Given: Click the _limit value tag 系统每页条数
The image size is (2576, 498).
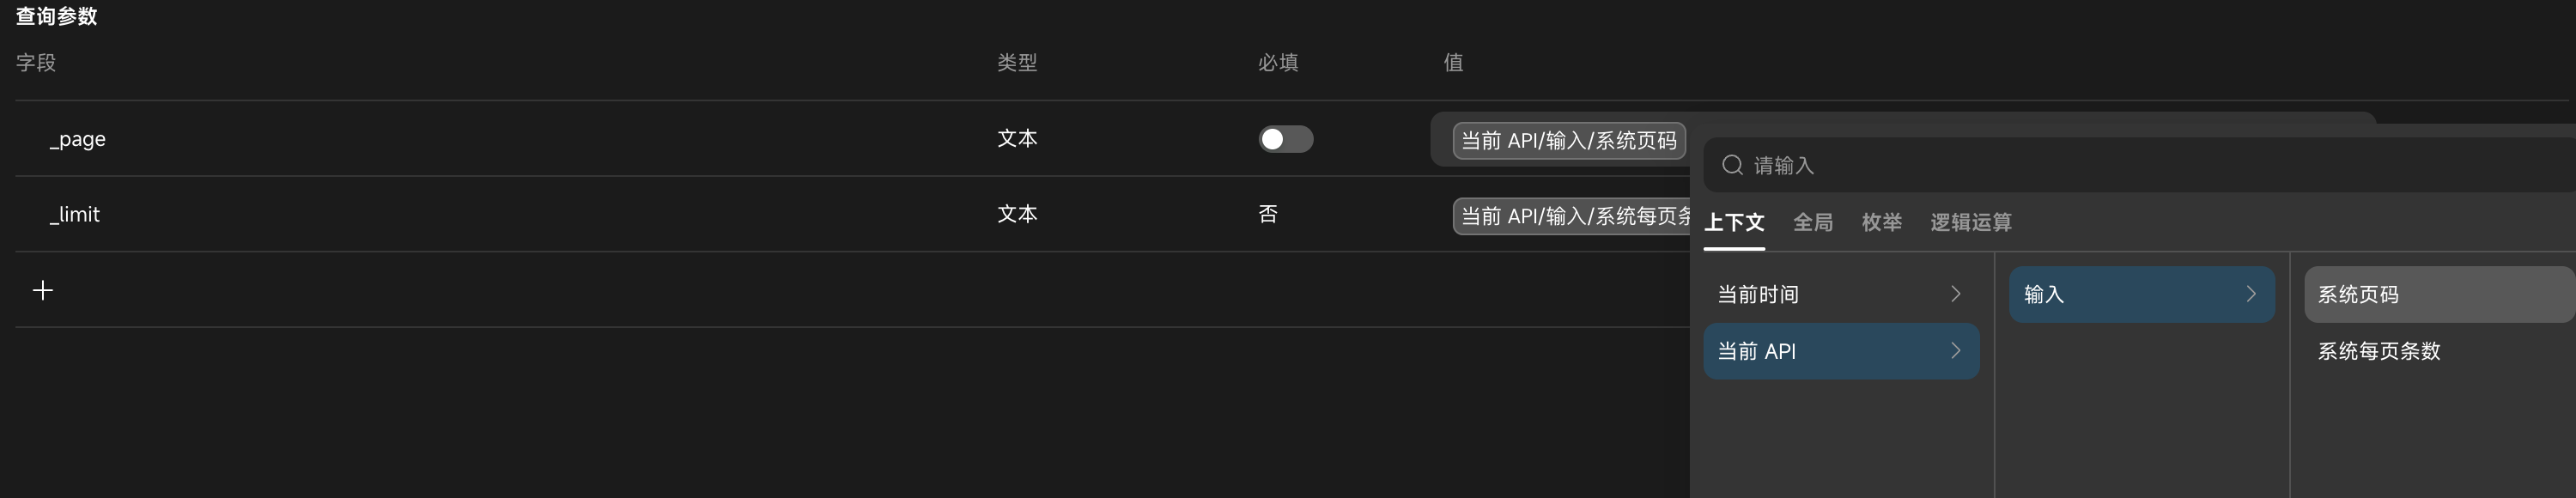Looking at the screenshot, I should point(1572,216).
